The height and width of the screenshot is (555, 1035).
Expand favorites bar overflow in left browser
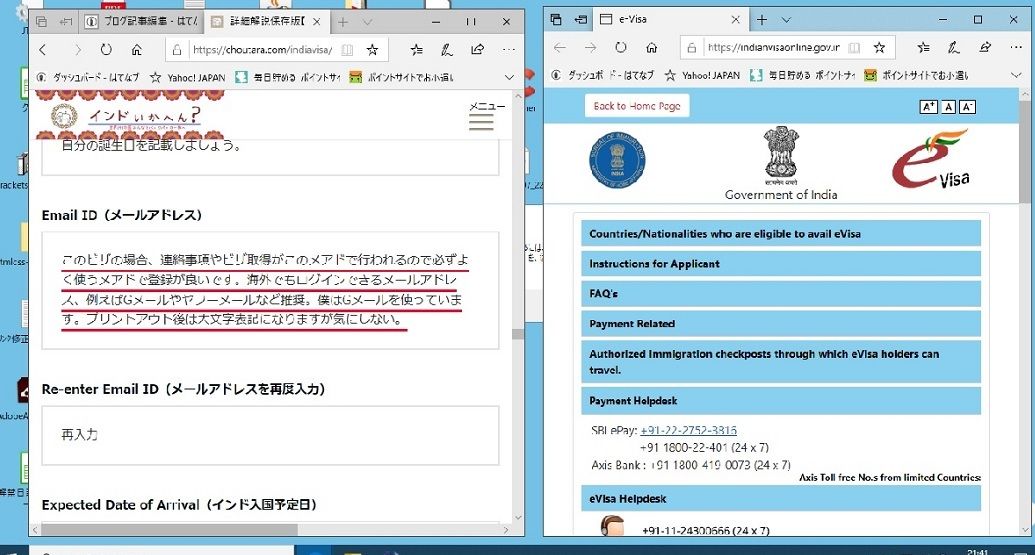(509, 77)
